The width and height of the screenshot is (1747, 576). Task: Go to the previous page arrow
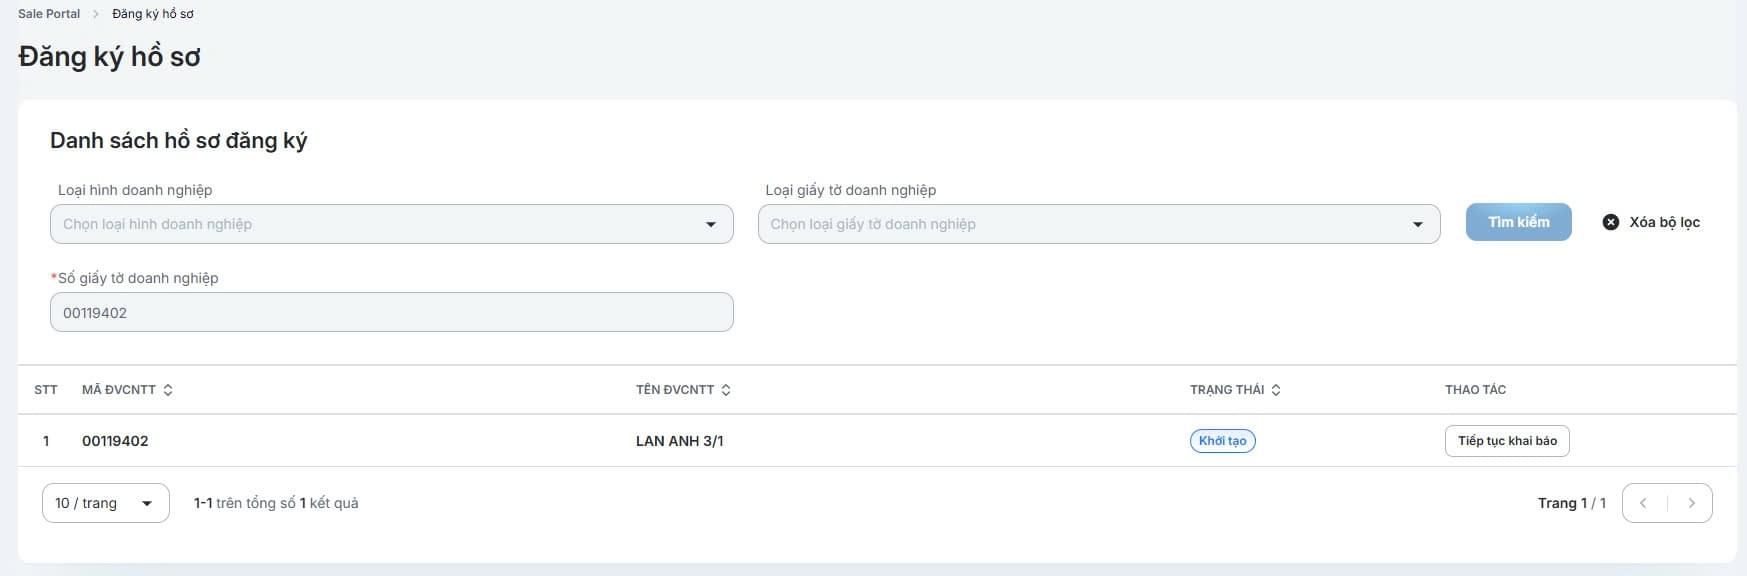point(1643,503)
